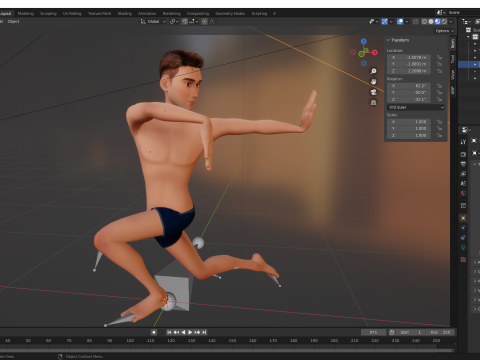
Task: Jump to the end frame
Action: (x=204, y=332)
